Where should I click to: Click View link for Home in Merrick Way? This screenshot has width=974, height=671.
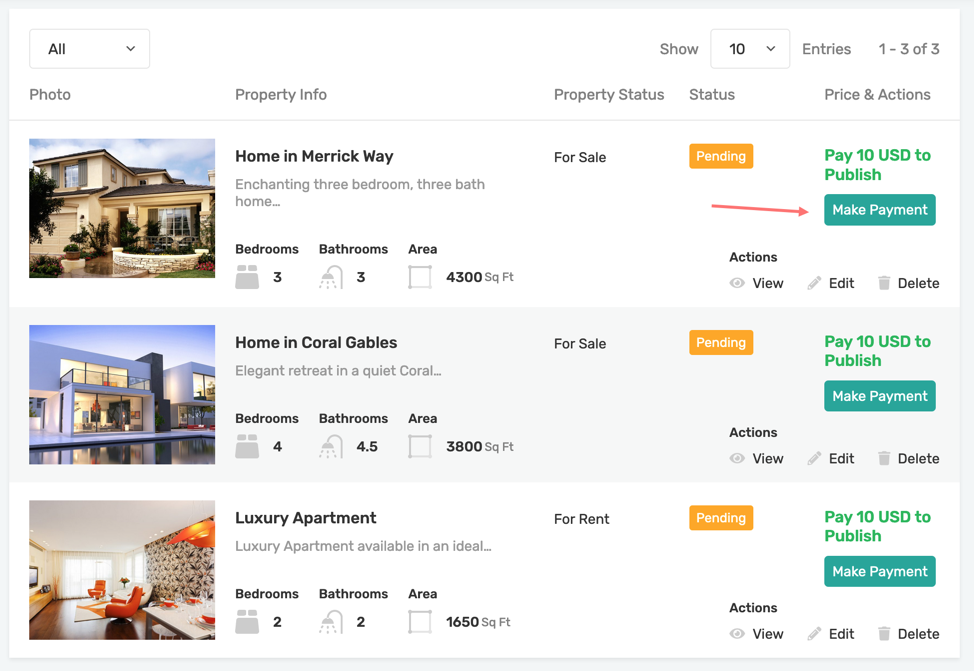[x=768, y=283]
